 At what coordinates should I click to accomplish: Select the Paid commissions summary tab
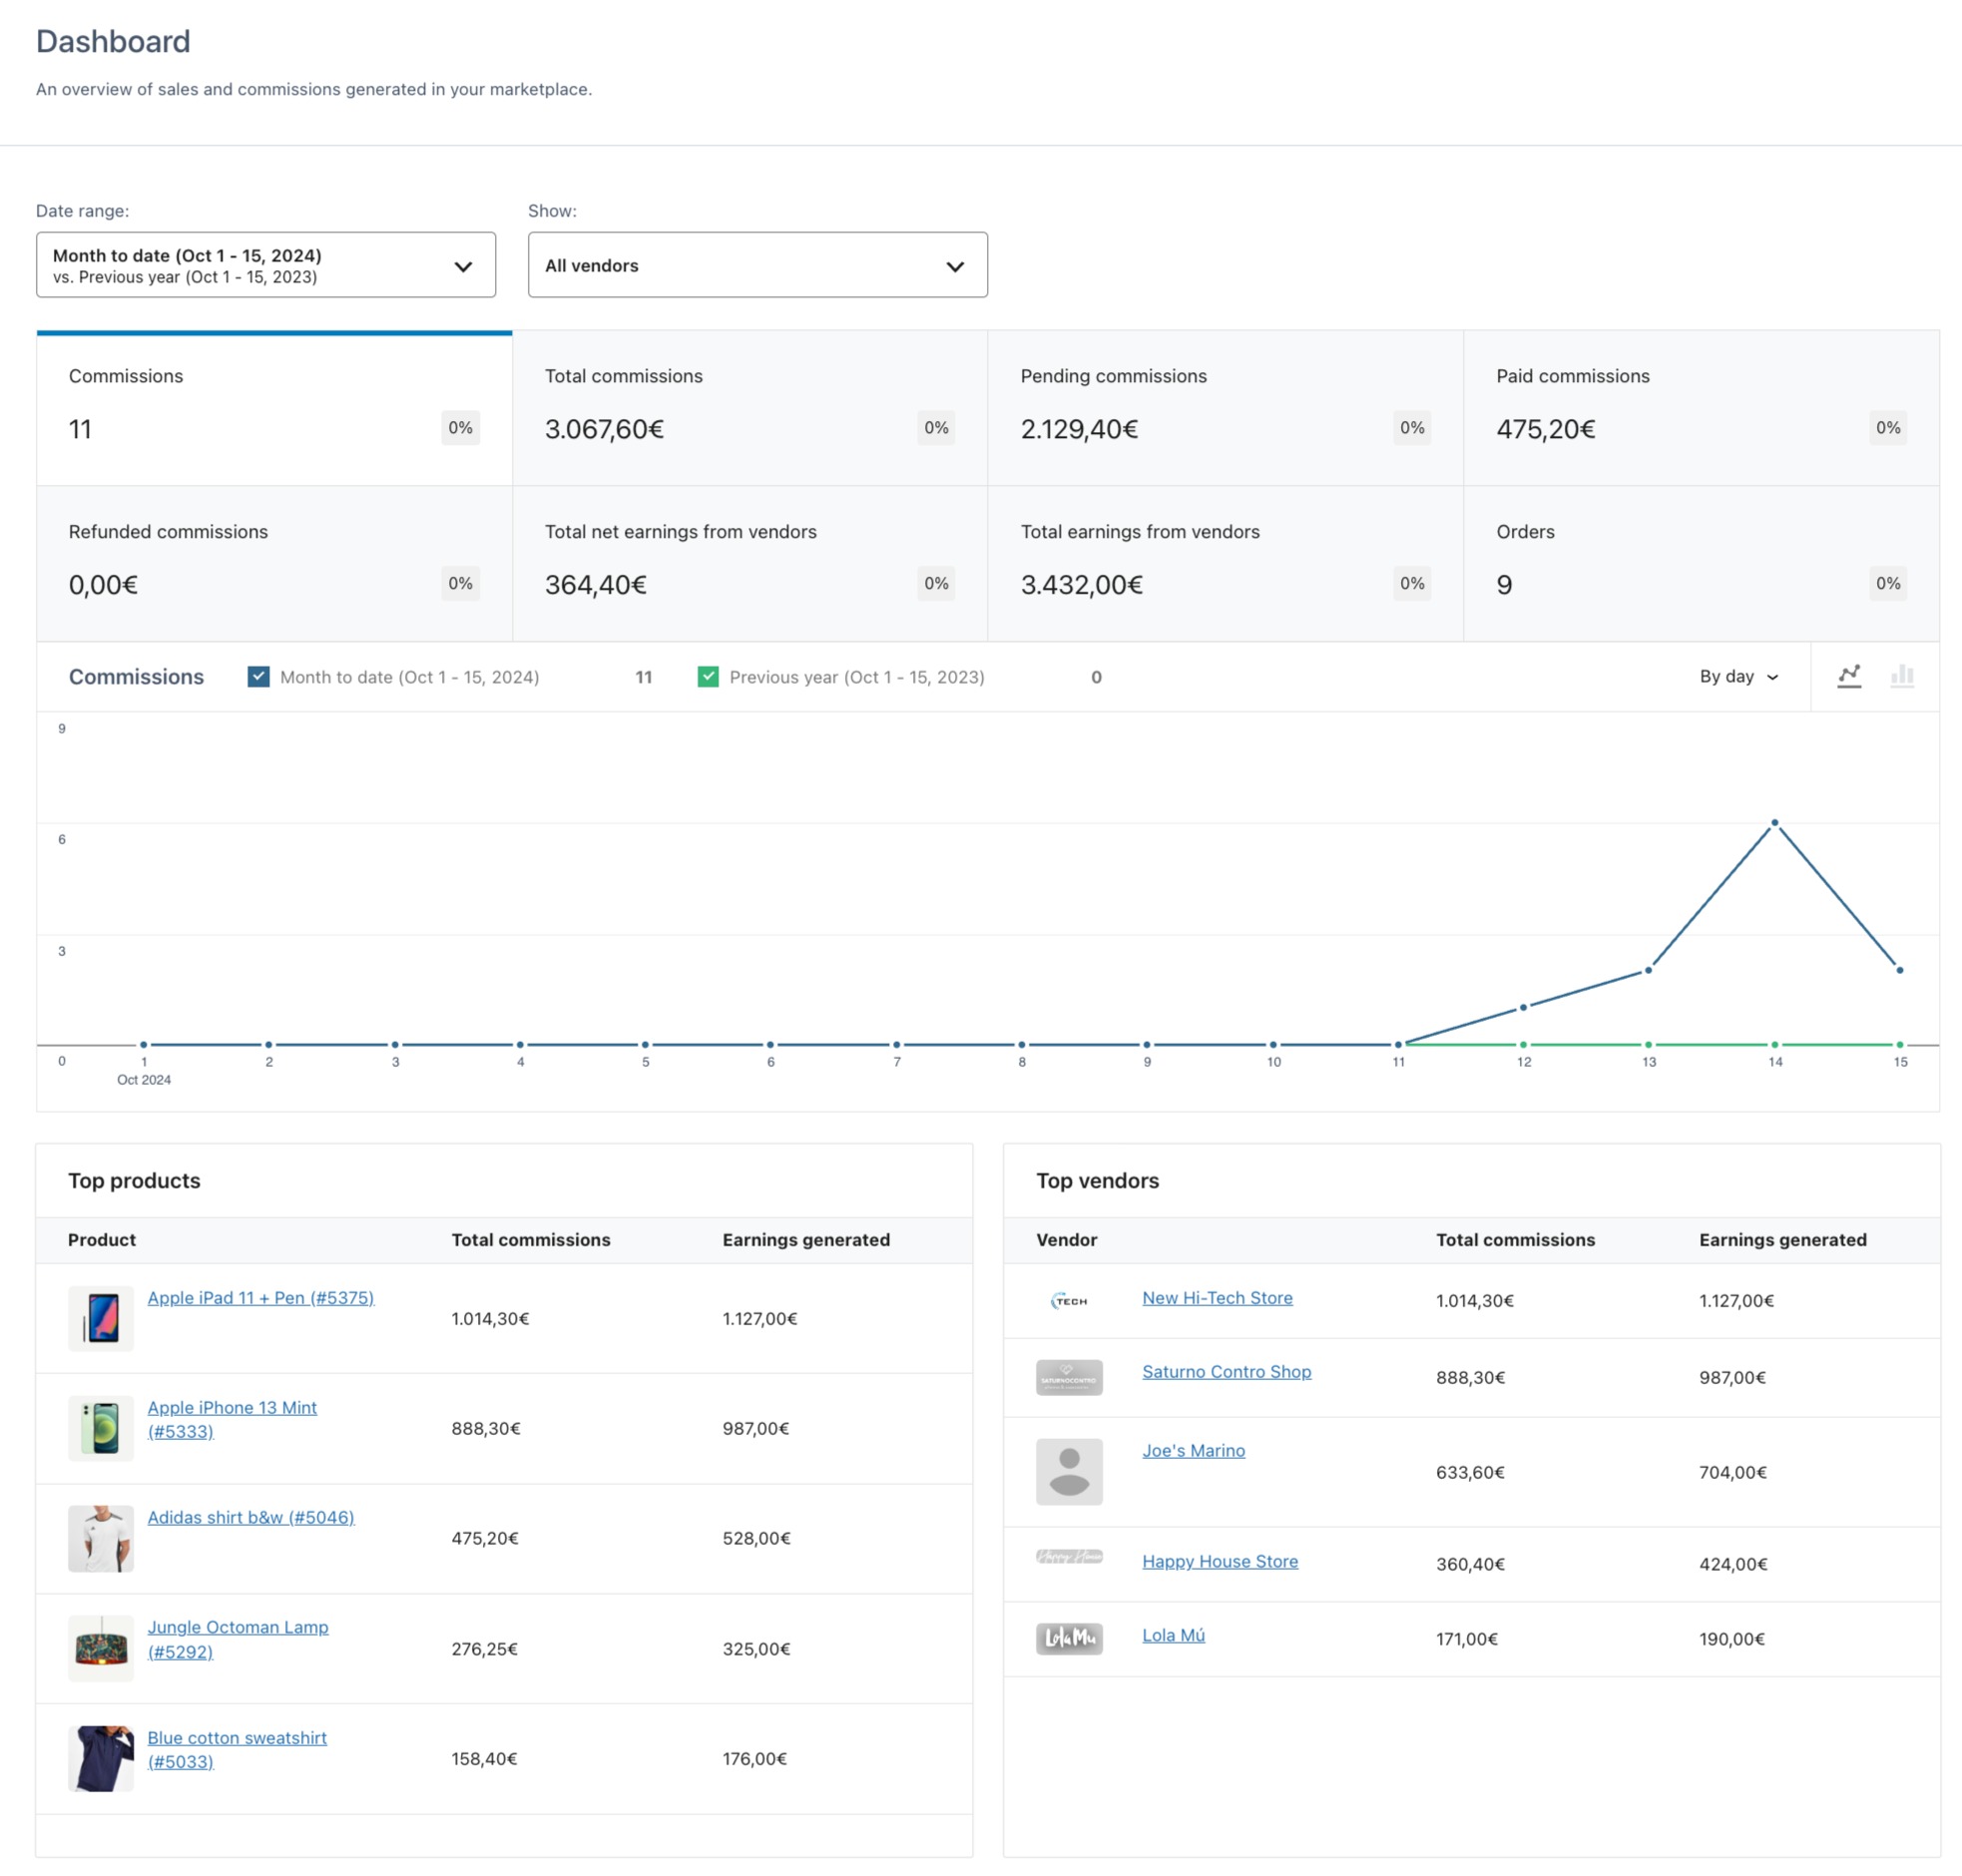pos(1700,408)
